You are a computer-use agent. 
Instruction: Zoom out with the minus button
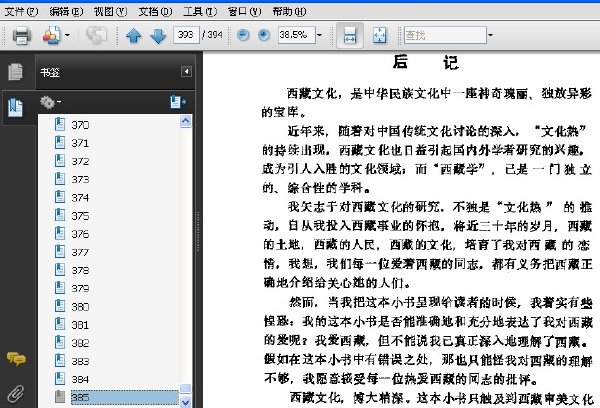click(x=243, y=35)
